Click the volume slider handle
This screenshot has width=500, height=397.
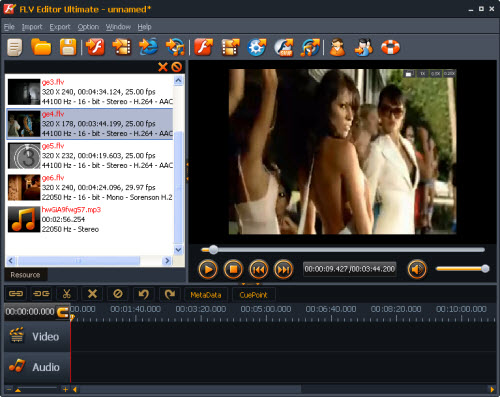point(485,268)
